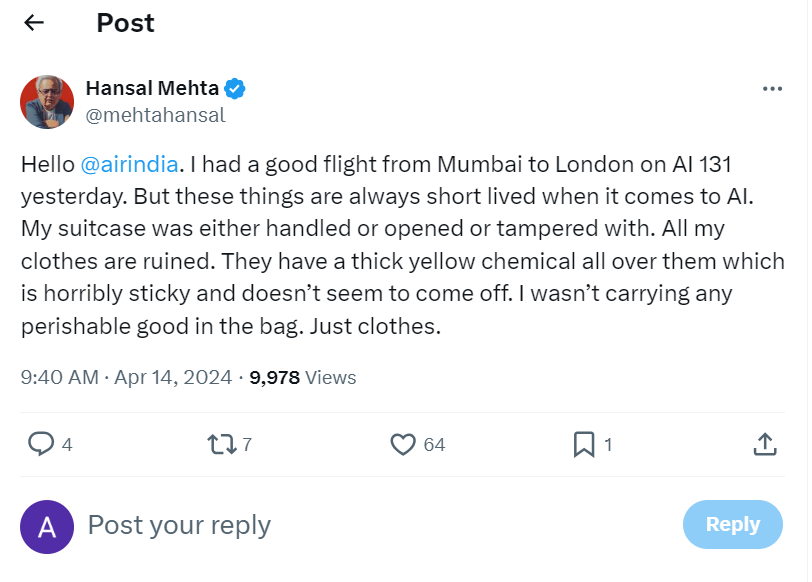The height and width of the screenshot is (582, 812).
Task: Open the three-dot more options menu
Action: [772, 89]
